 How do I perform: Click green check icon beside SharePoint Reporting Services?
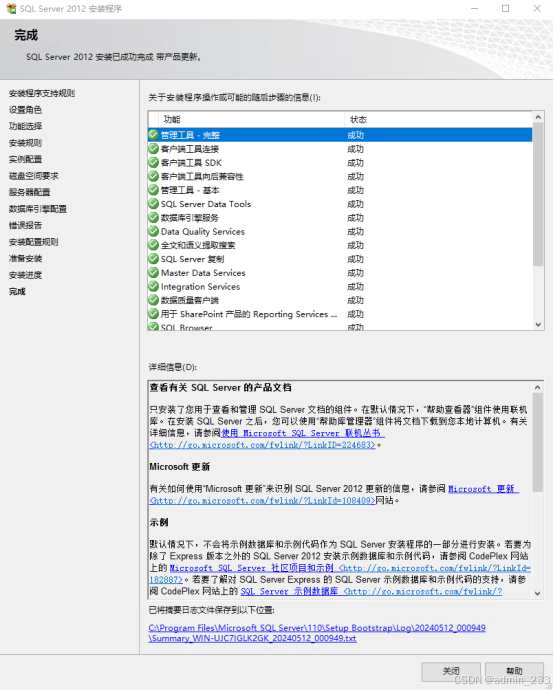click(x=153, y=314)
